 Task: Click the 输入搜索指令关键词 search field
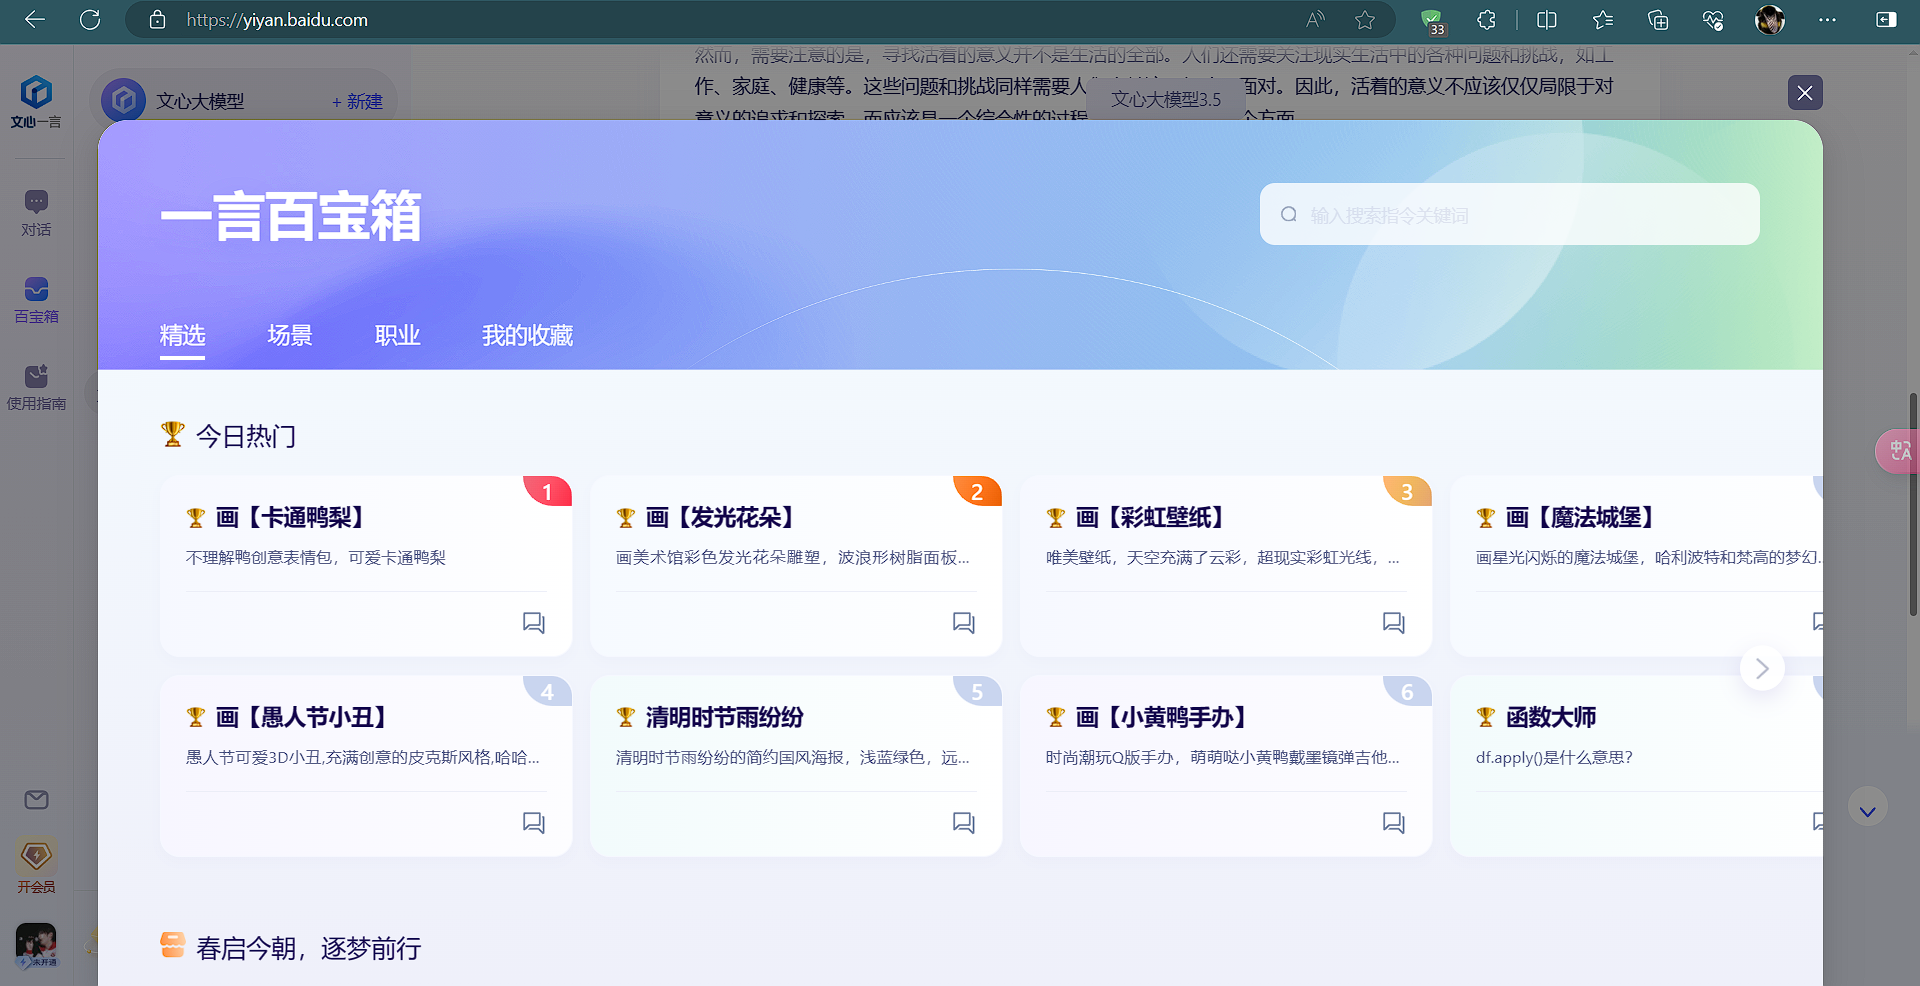tap(1510, 214)
